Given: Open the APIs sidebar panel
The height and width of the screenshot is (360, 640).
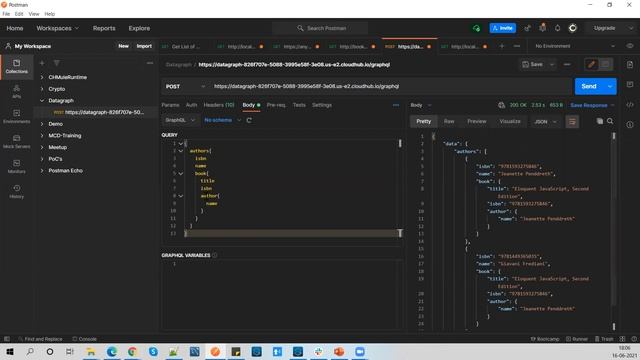Looking at the screenshot, I should (x=16, y=91).
